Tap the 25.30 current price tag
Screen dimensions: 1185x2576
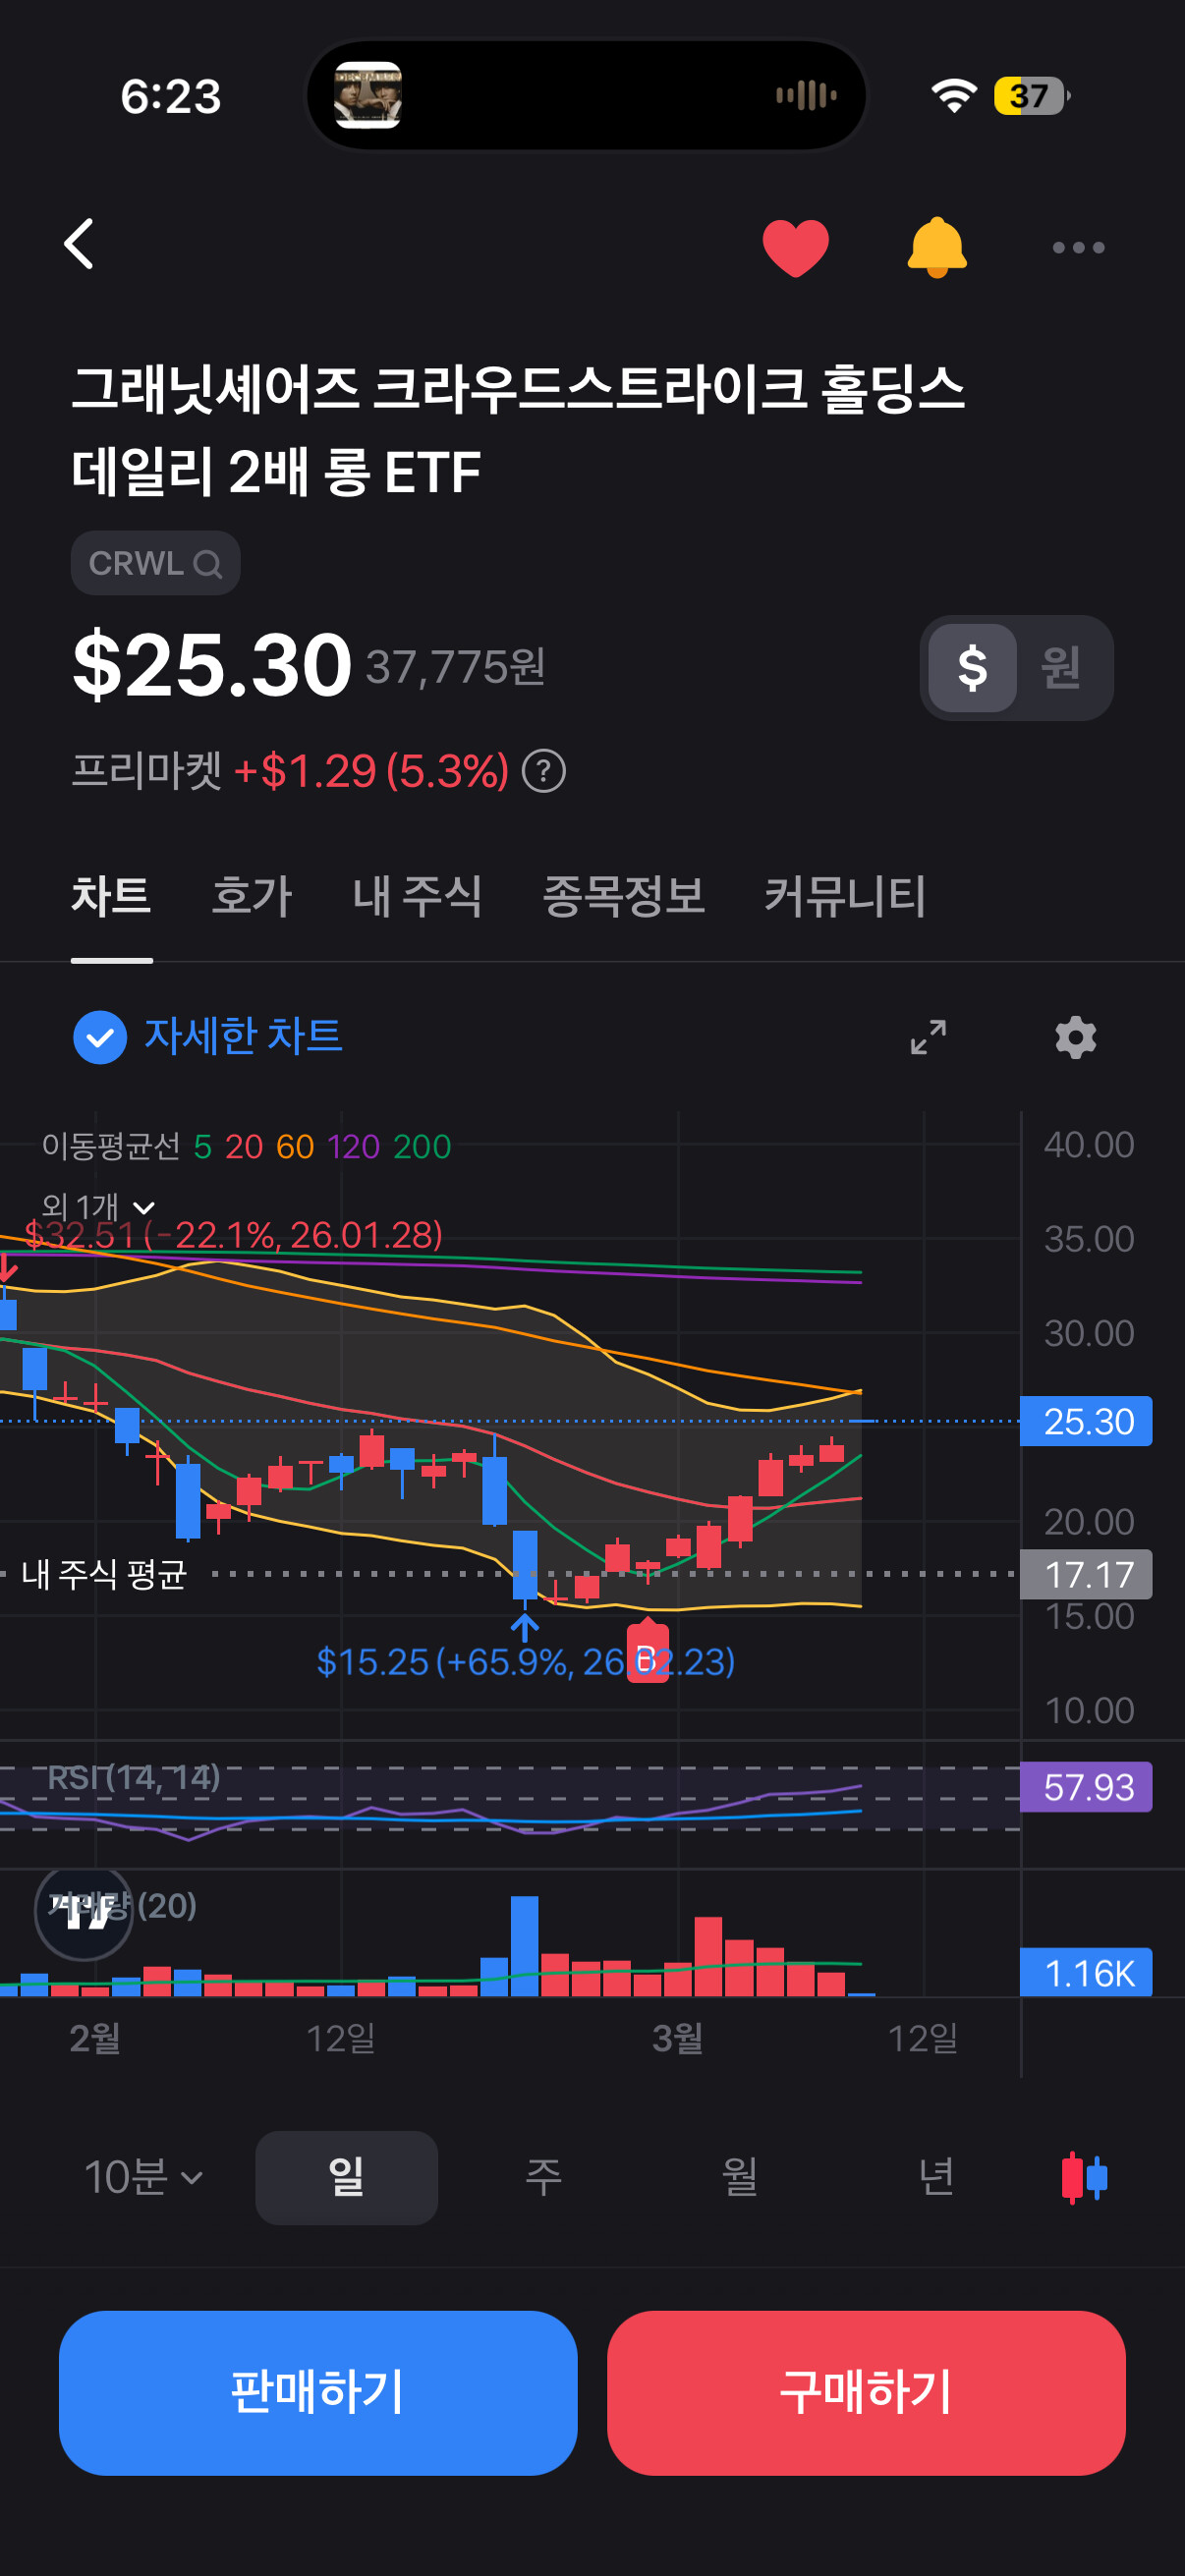1086,1421
